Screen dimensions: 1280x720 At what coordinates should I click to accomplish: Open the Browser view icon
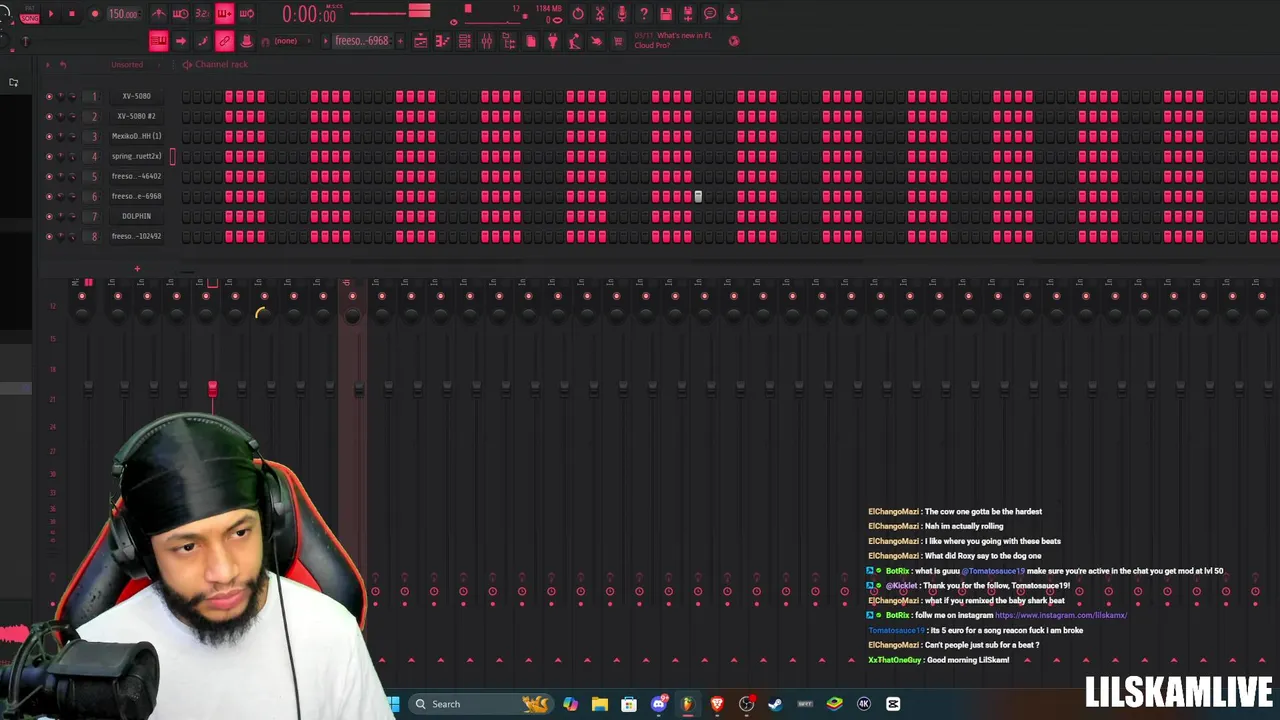(x=509, y=41)
